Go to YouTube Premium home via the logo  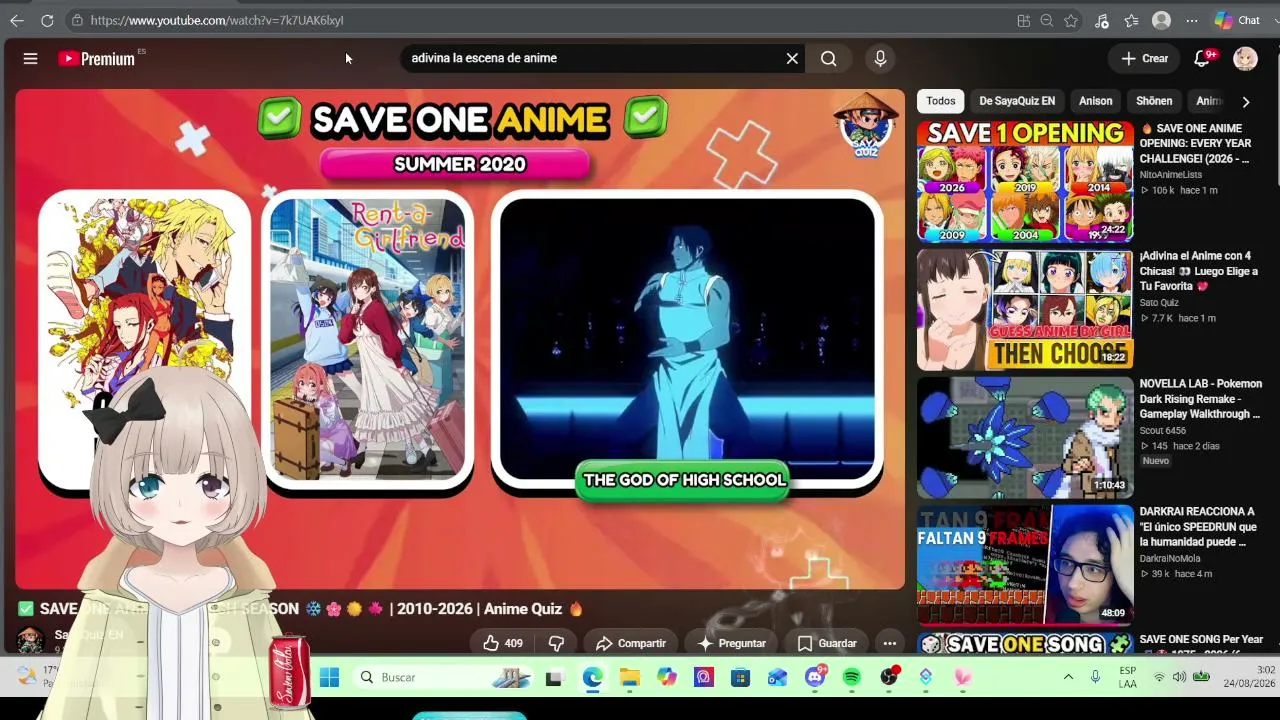click(x=96, y=59)
